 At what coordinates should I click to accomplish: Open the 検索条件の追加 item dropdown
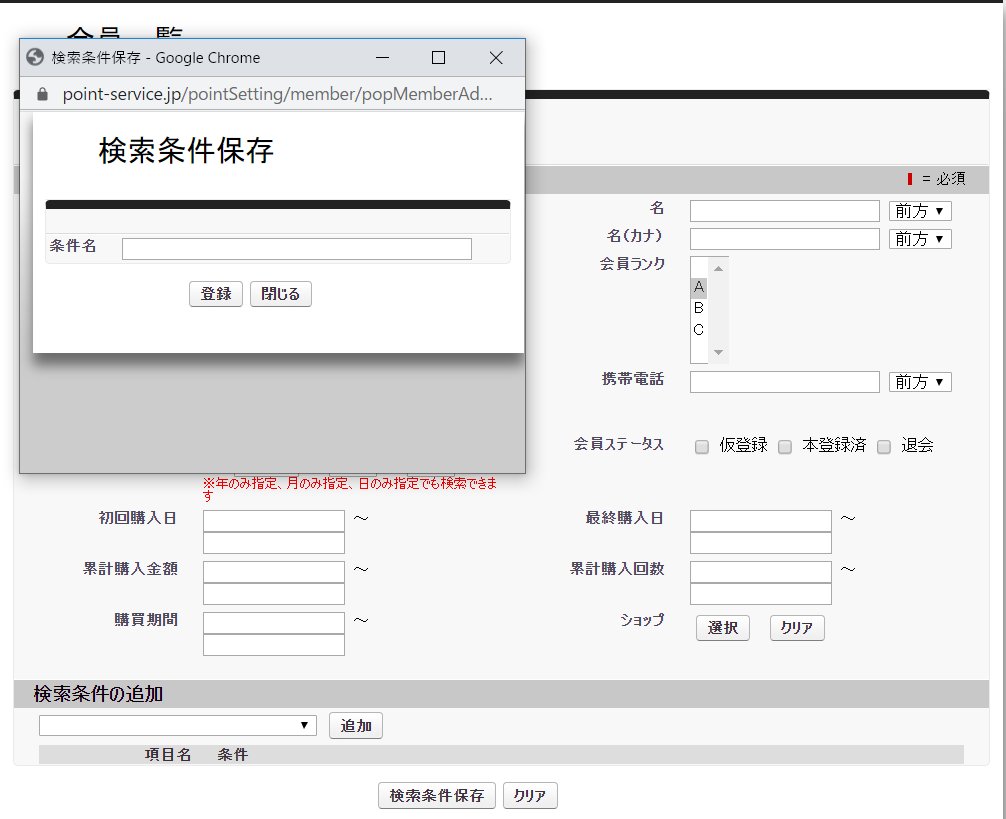click(178, 725)
